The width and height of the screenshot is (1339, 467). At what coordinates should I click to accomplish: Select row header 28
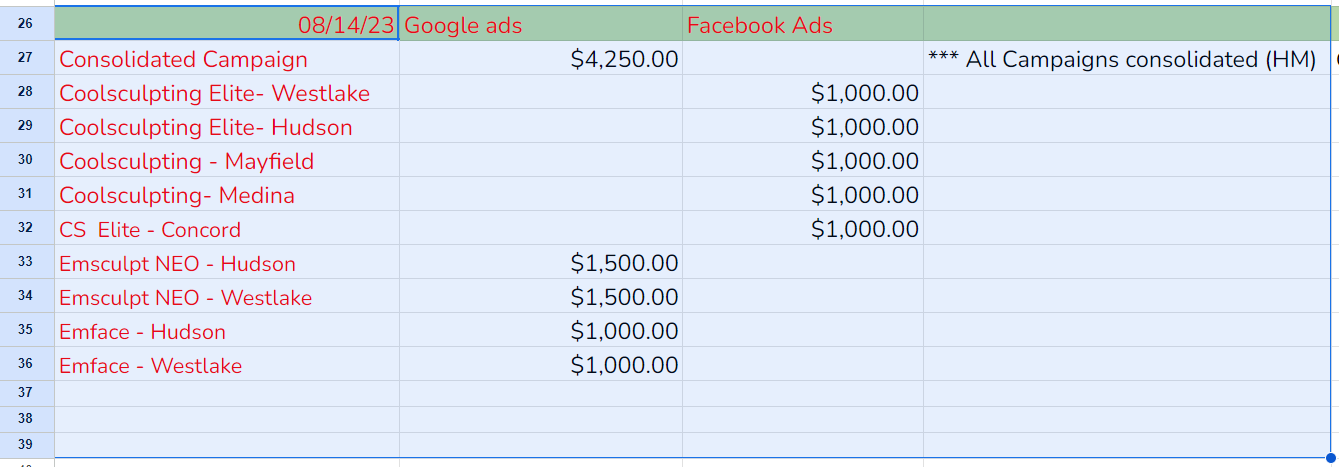click(x=27, y=92)
